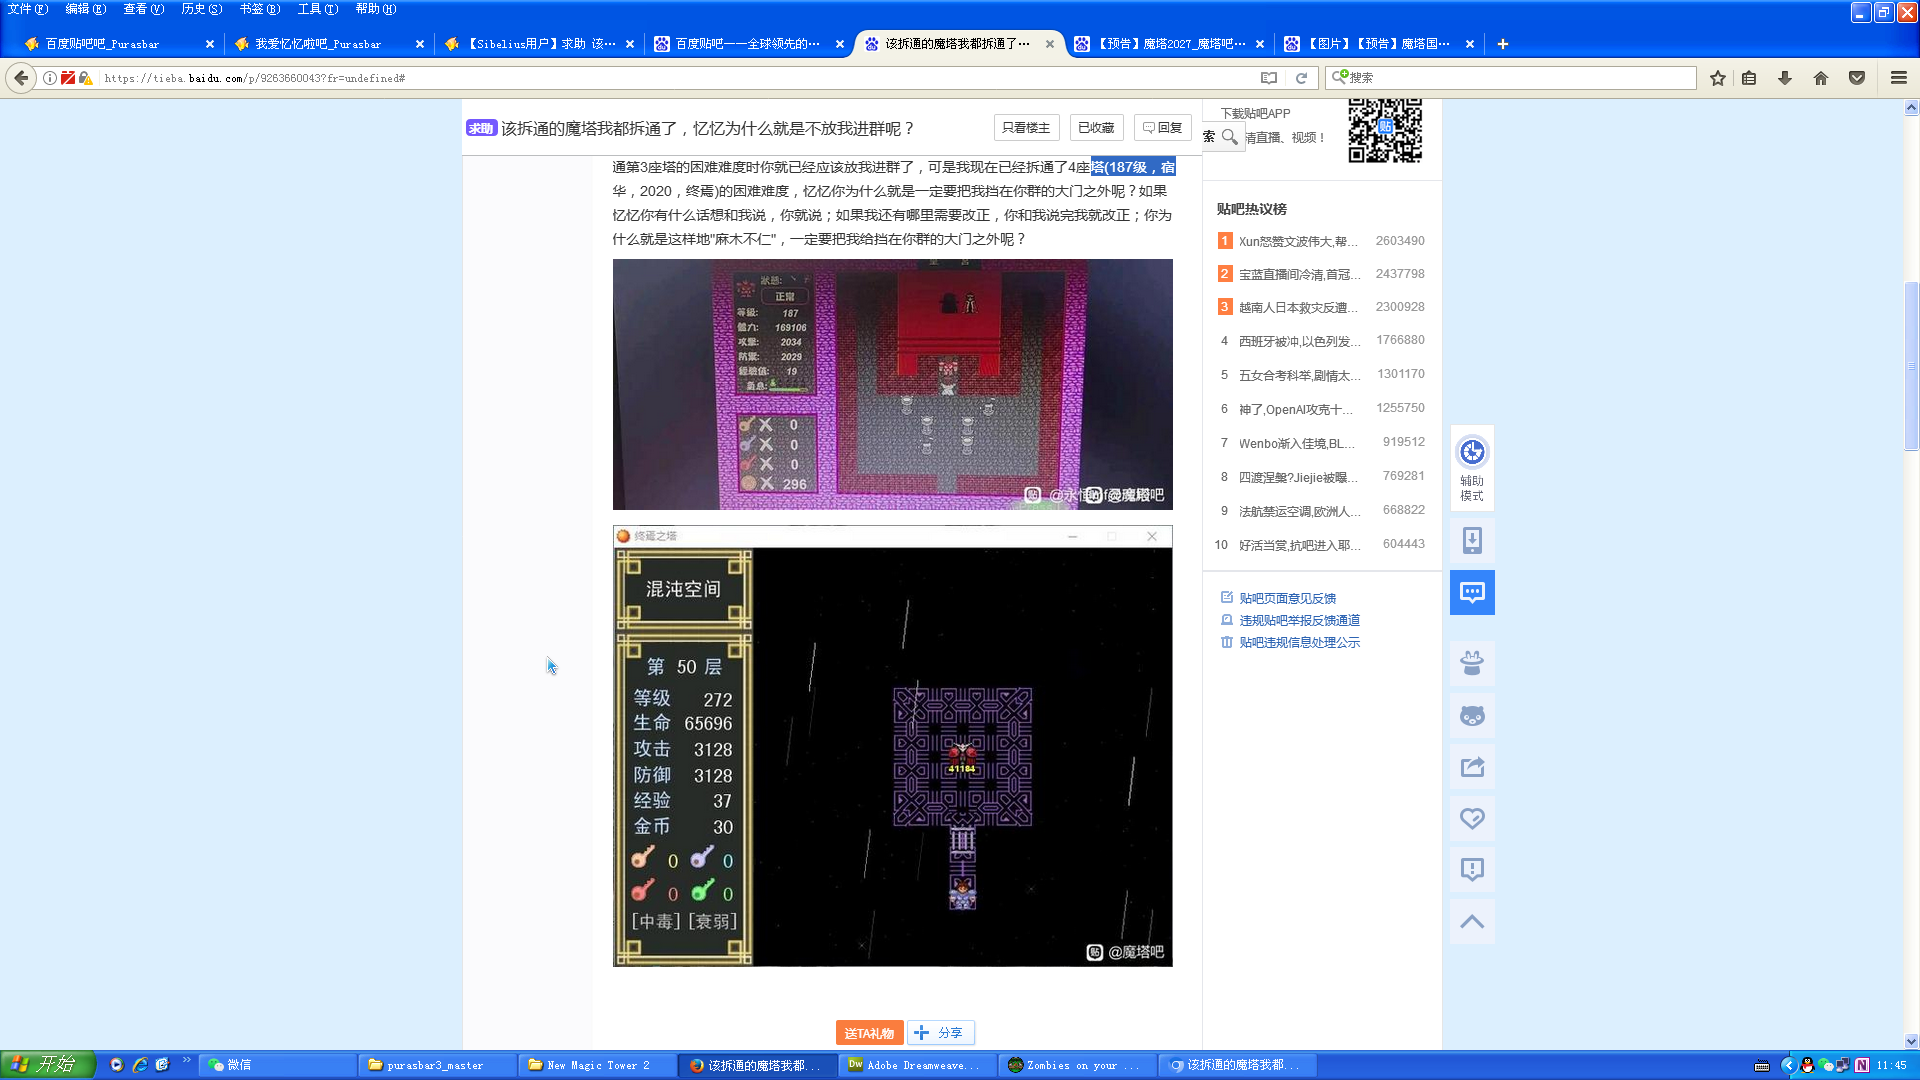Click the QR code for 贴吧APP download
Viewport: 1920px width, 1080px height.
1385,130
